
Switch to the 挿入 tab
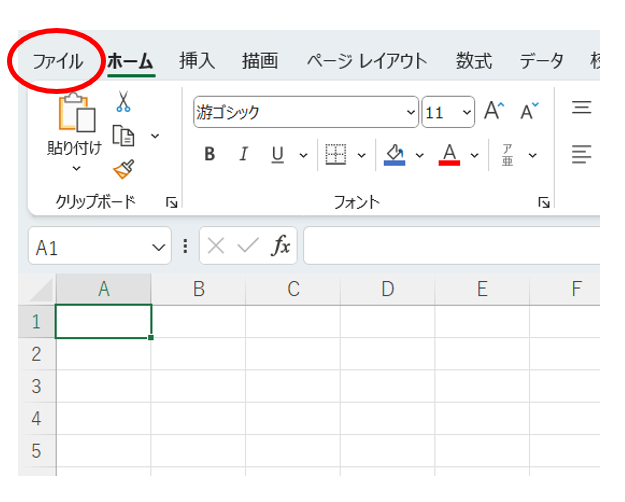(197, 61)
